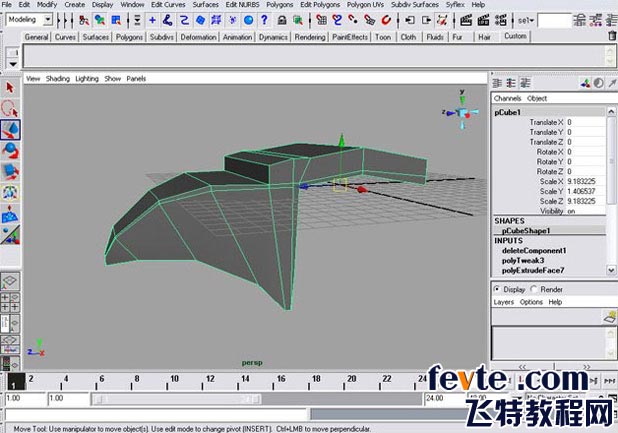Choose the Move tool in toolbox
The image size is (618, 433).
point(10,130)
